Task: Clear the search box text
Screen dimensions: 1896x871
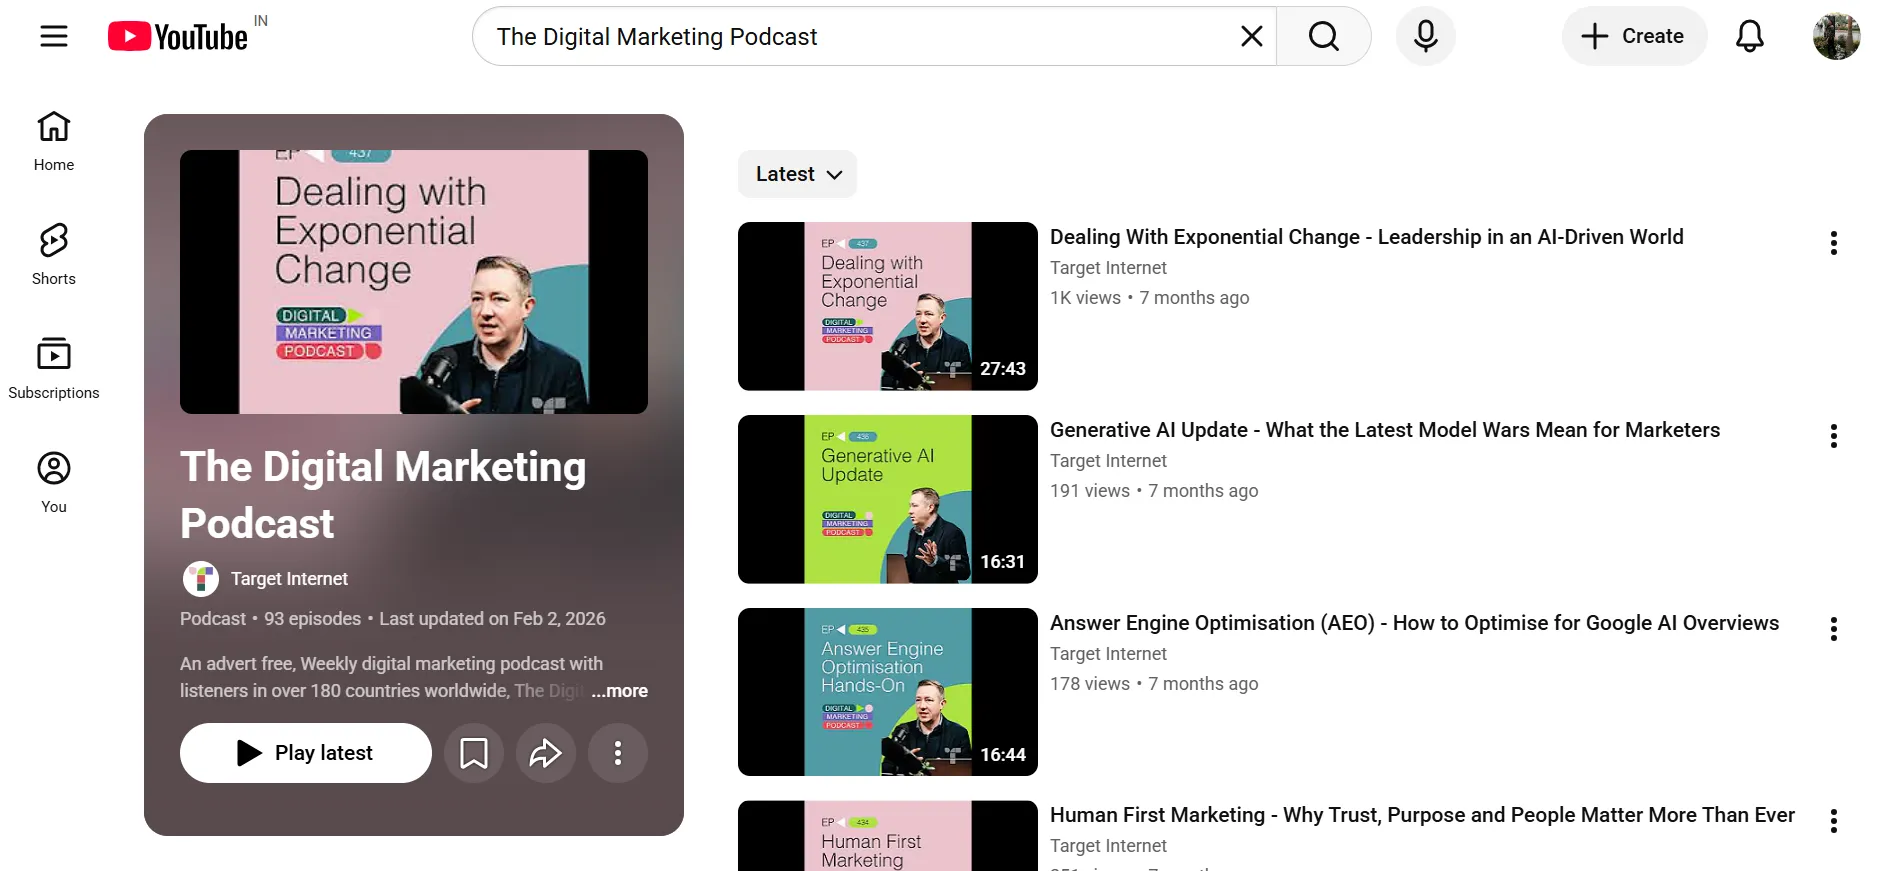Action: [1251, 36]
